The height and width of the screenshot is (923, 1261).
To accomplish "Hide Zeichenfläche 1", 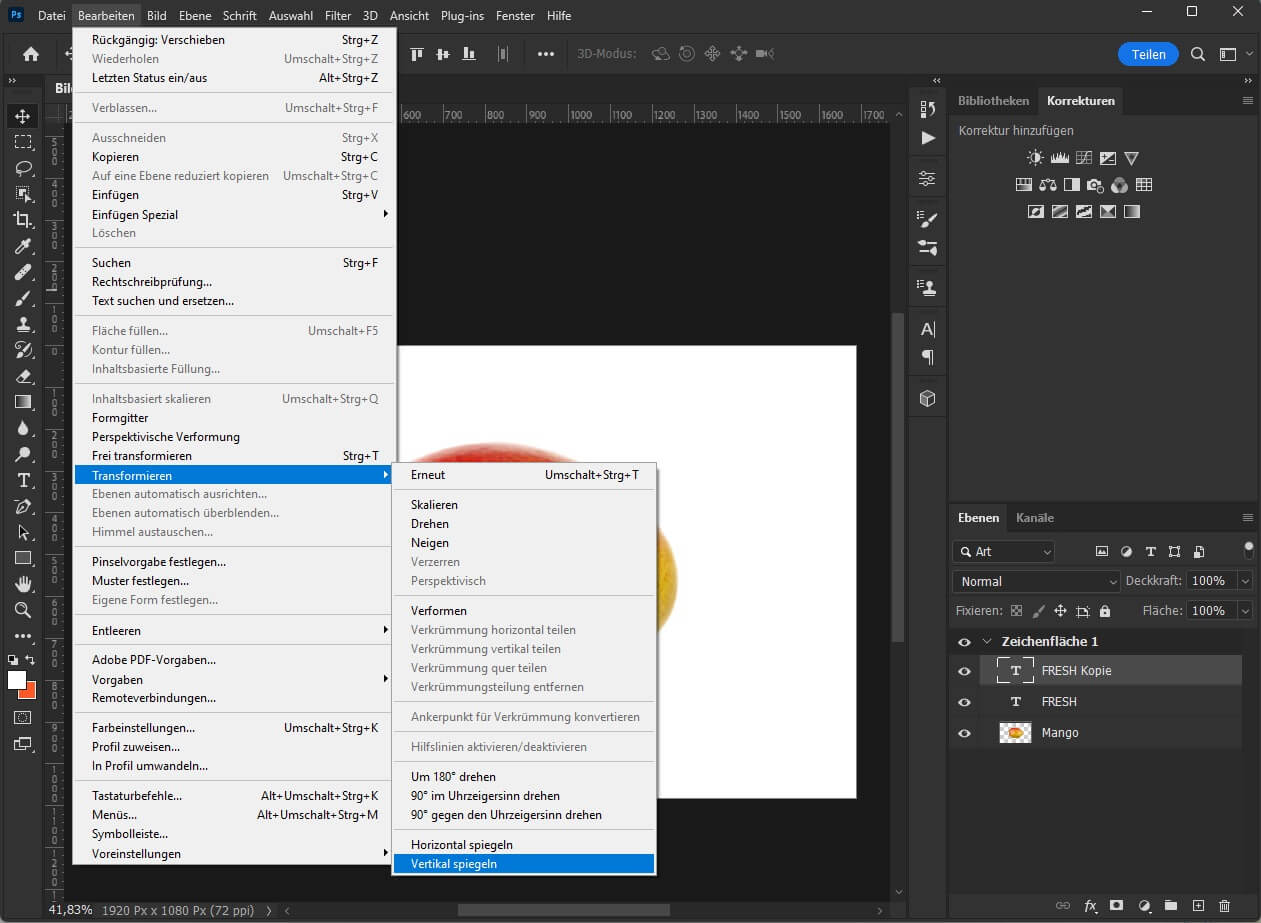I will (x=963, y=641).
